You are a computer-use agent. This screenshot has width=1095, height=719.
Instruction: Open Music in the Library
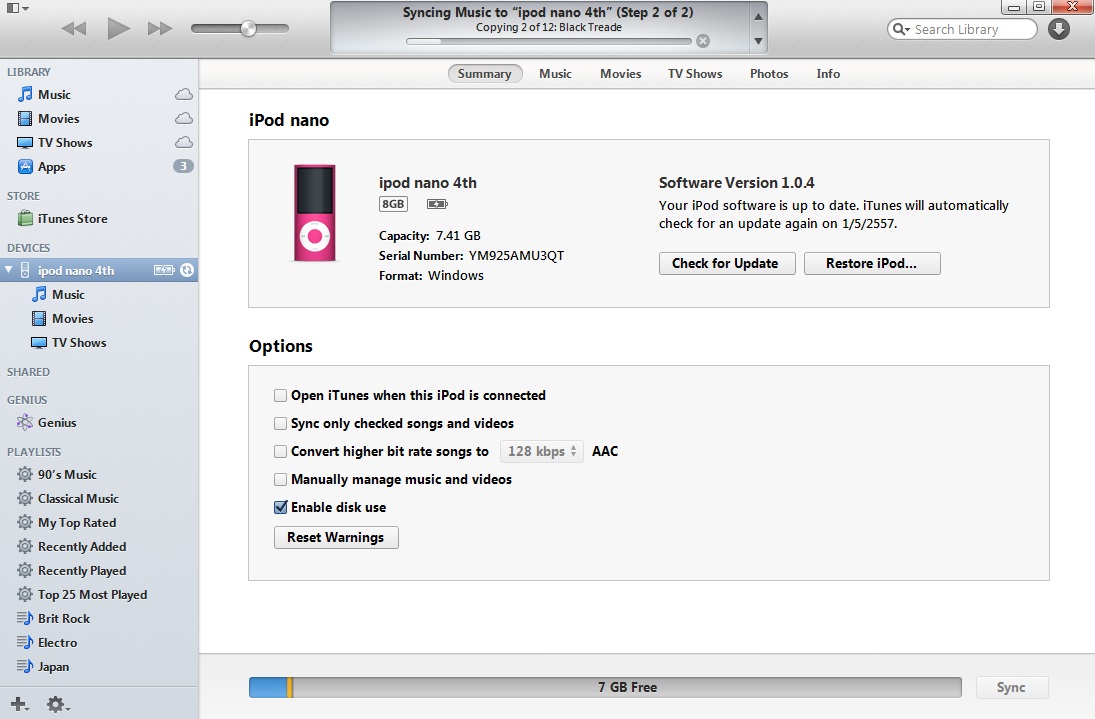[x=54, y=94]
